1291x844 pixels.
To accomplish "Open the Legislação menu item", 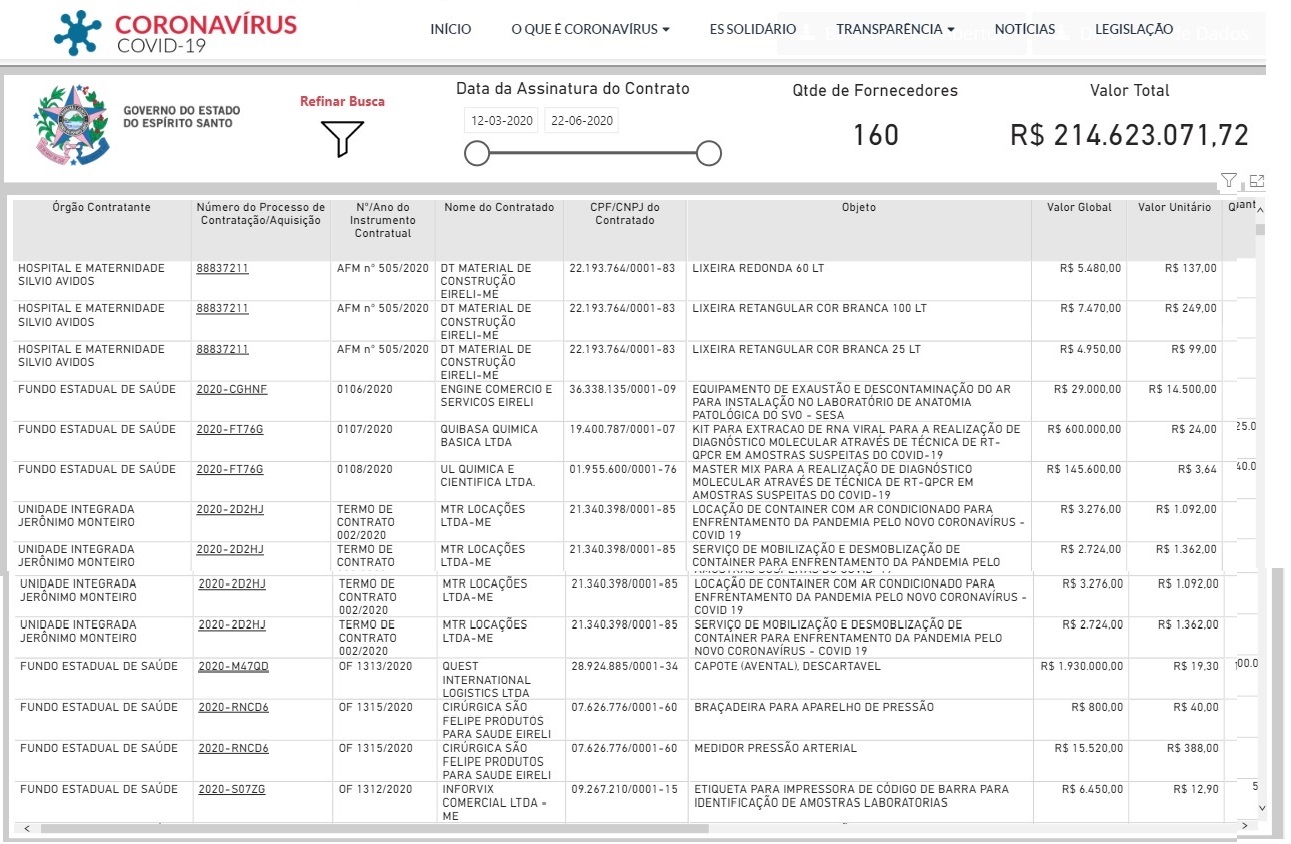I will (1134, 29).
